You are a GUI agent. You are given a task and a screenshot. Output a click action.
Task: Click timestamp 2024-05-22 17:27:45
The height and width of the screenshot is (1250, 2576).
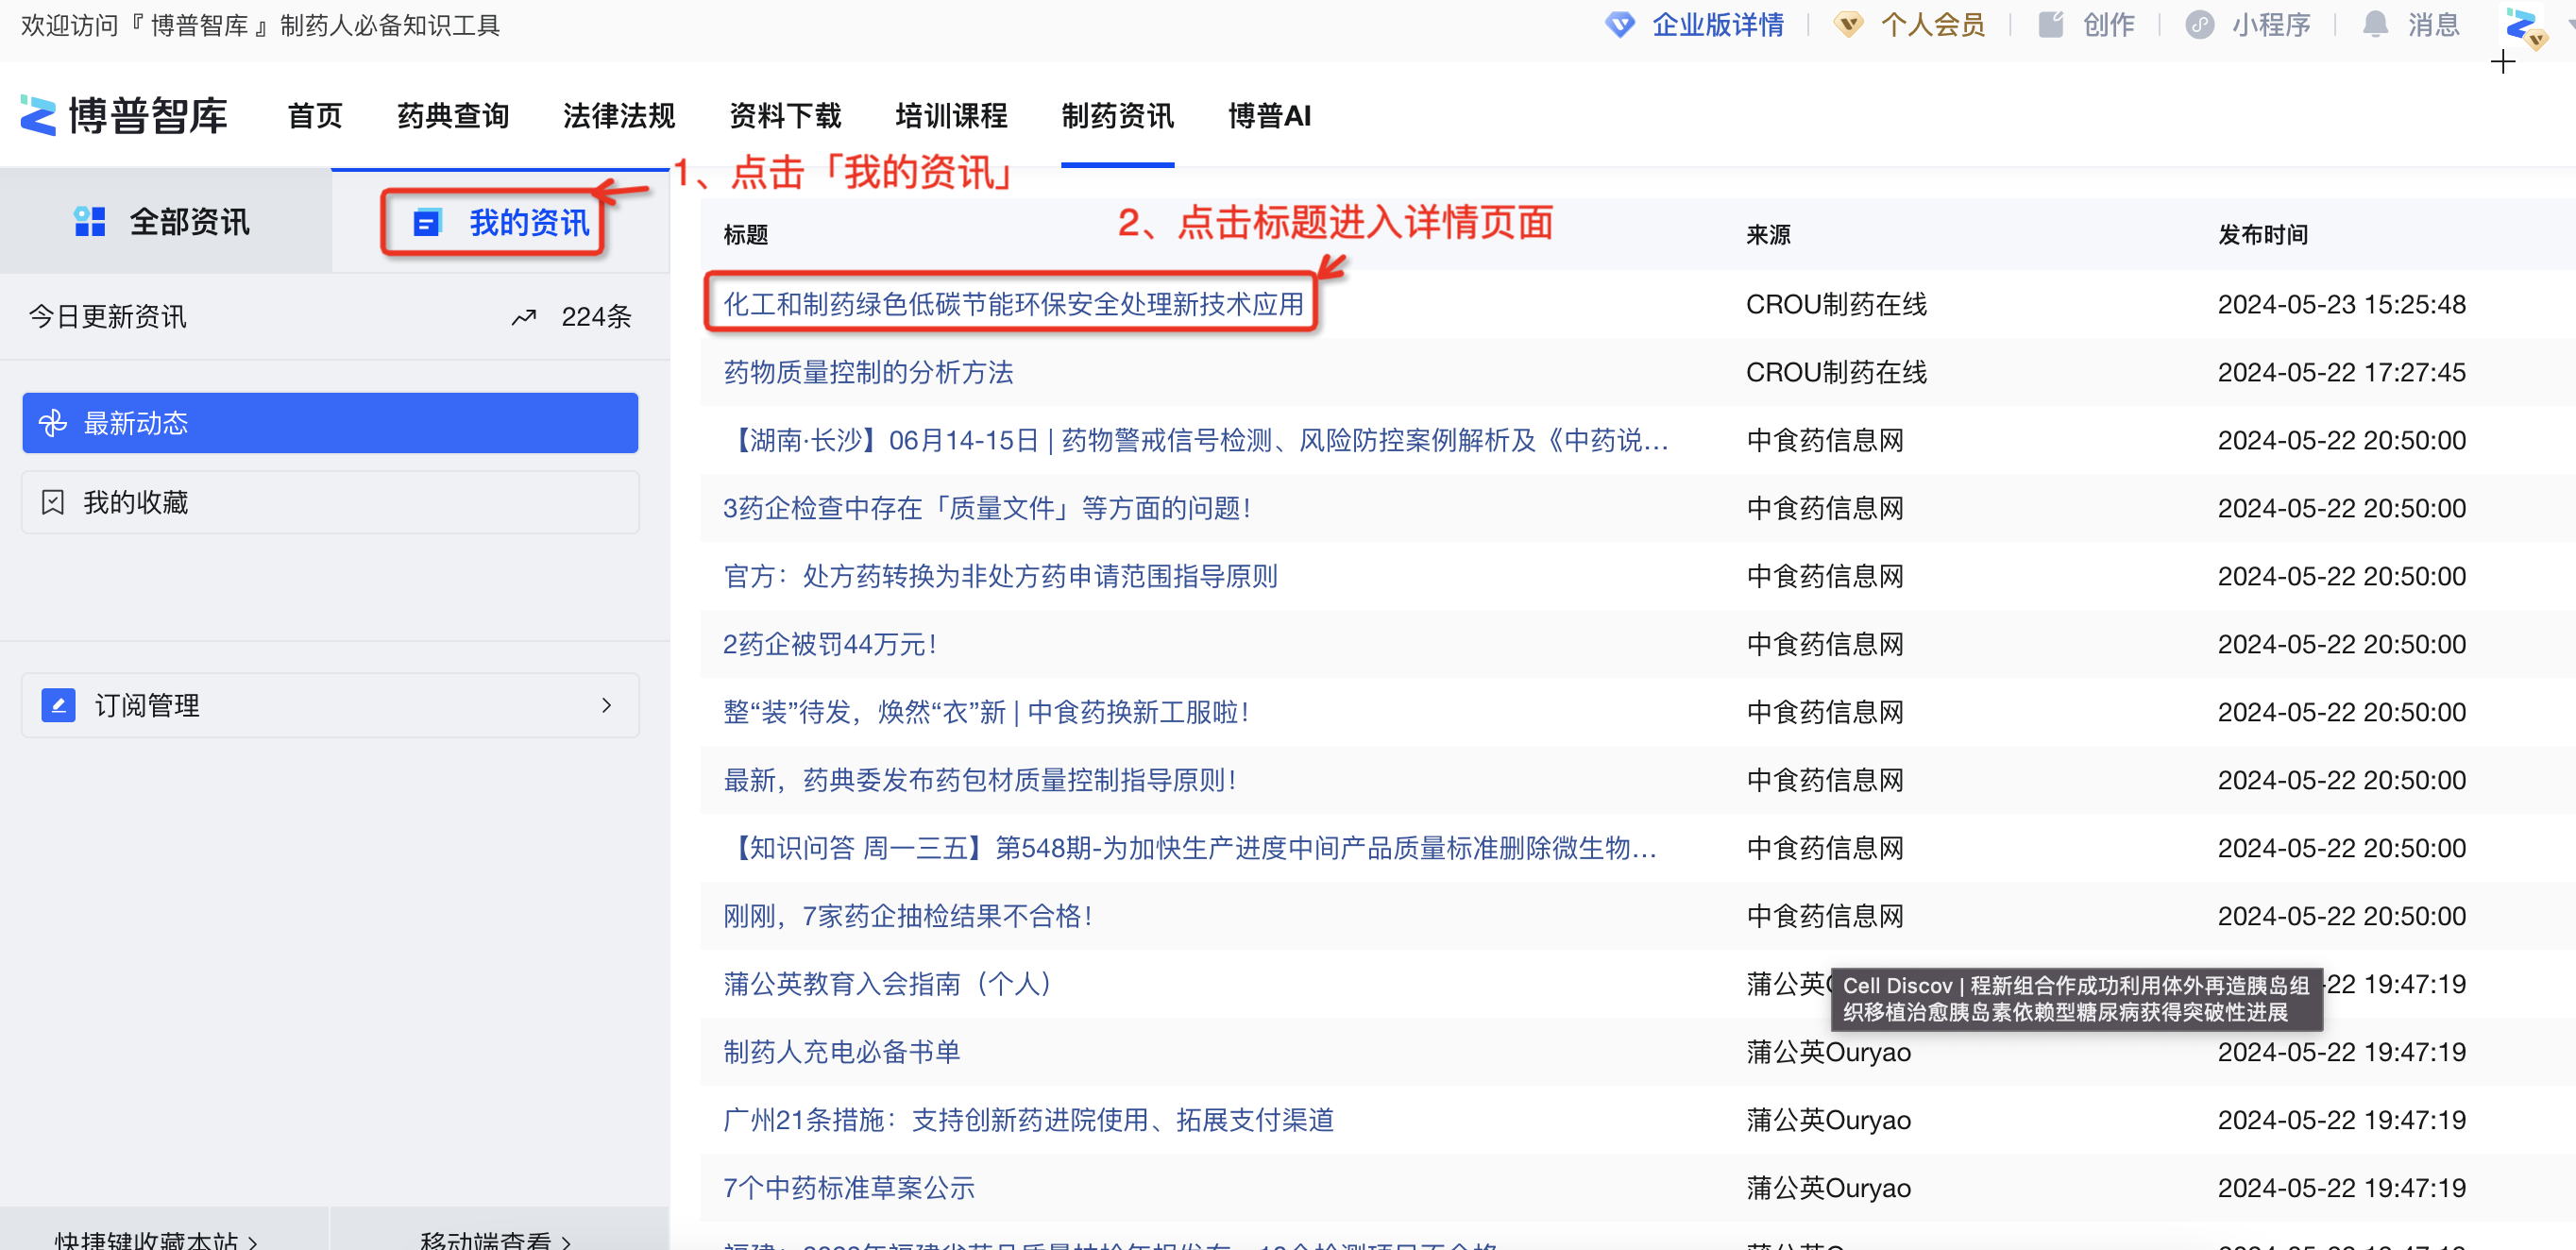[2342, 372]
